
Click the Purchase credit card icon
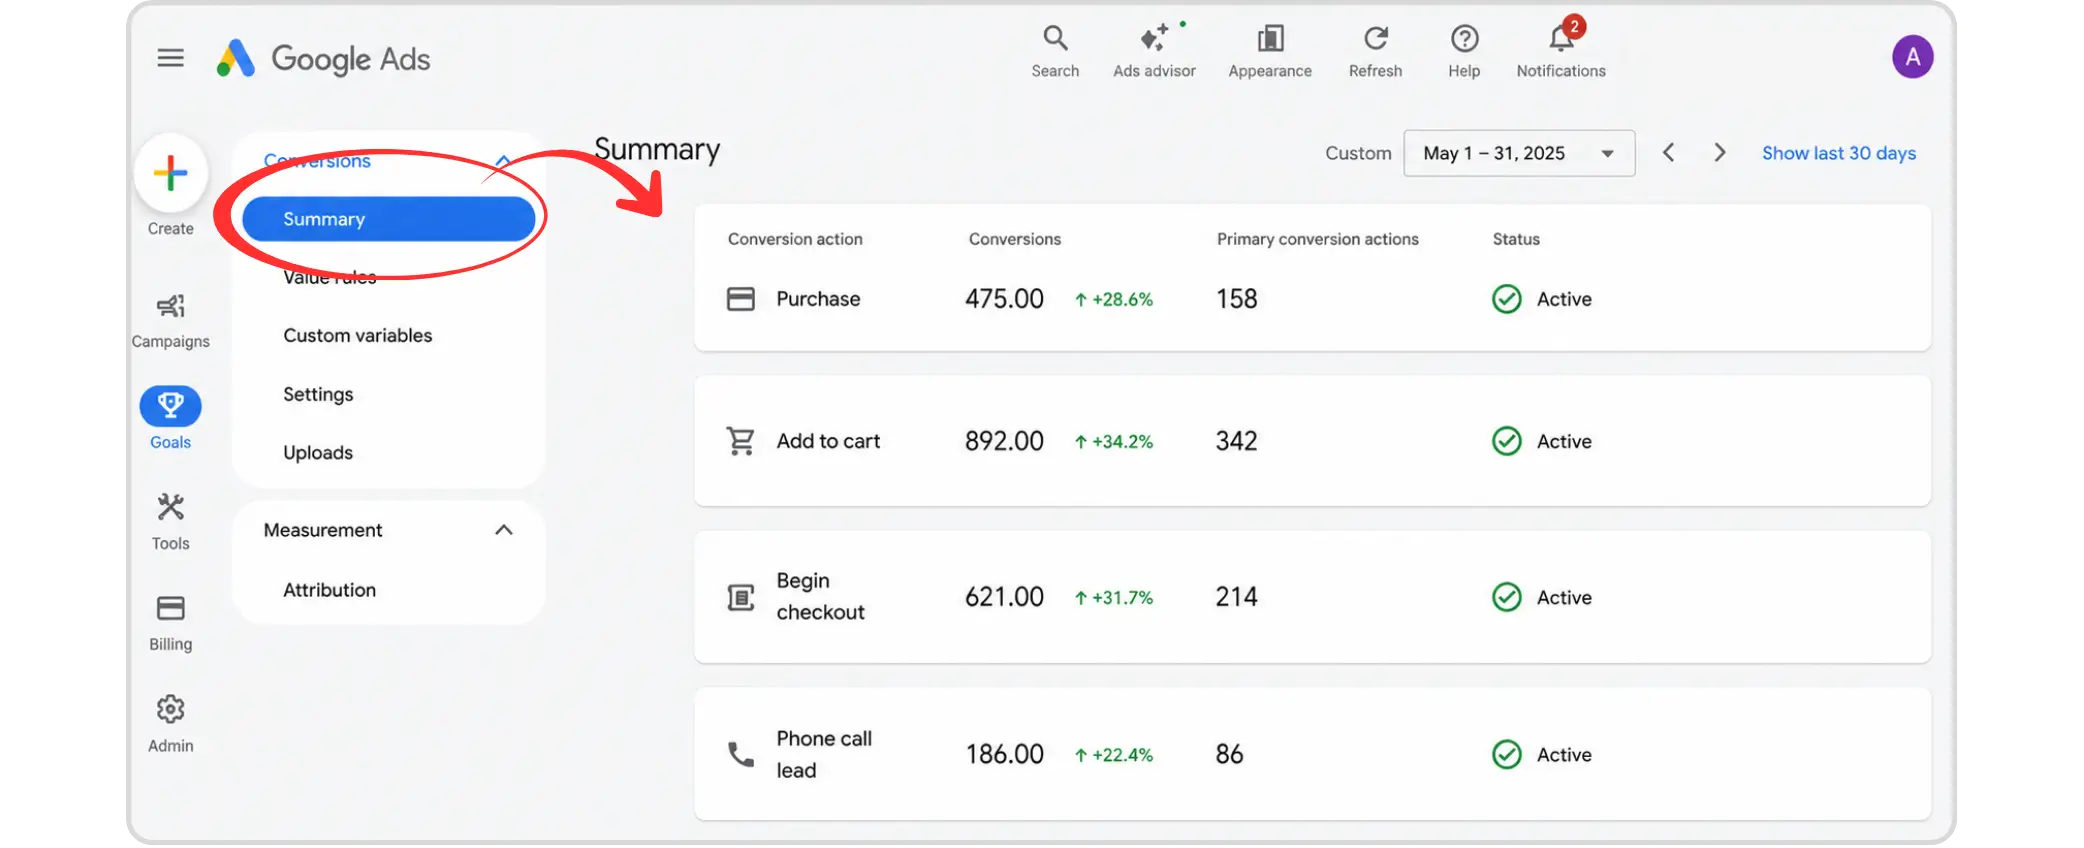click(741, 299)
